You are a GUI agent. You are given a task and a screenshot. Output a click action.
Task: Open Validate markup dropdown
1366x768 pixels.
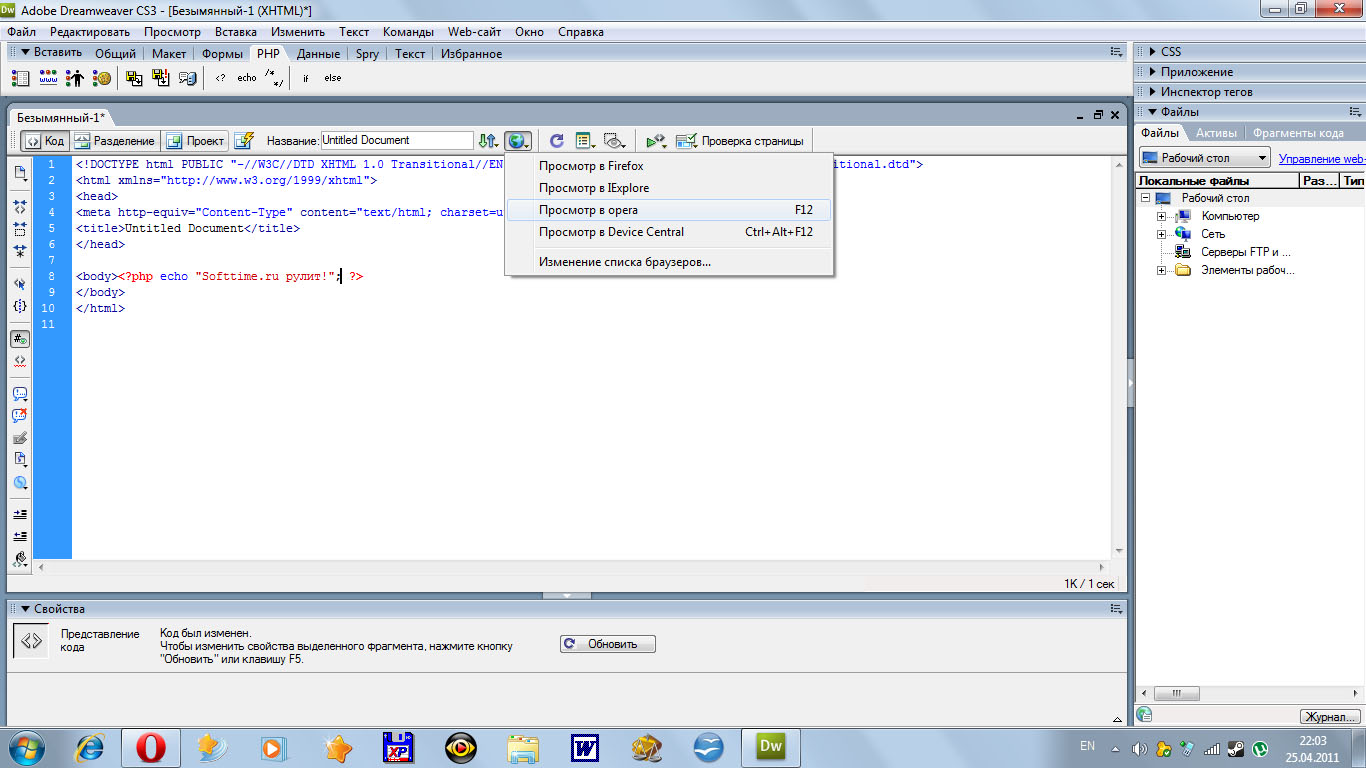click(656, 141)
